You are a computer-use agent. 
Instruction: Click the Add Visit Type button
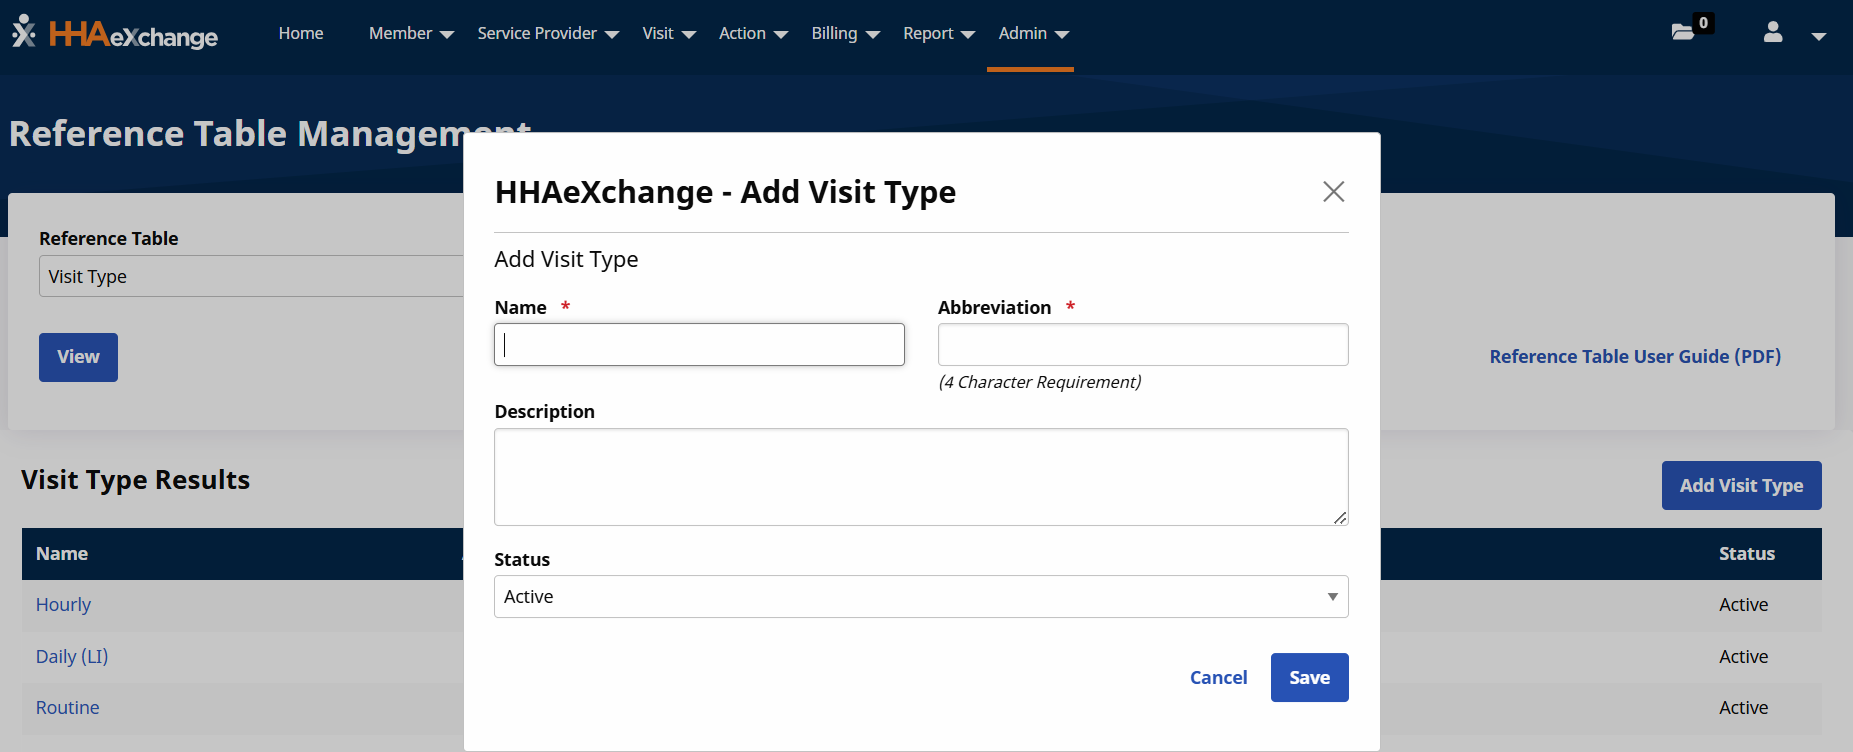1741,486
